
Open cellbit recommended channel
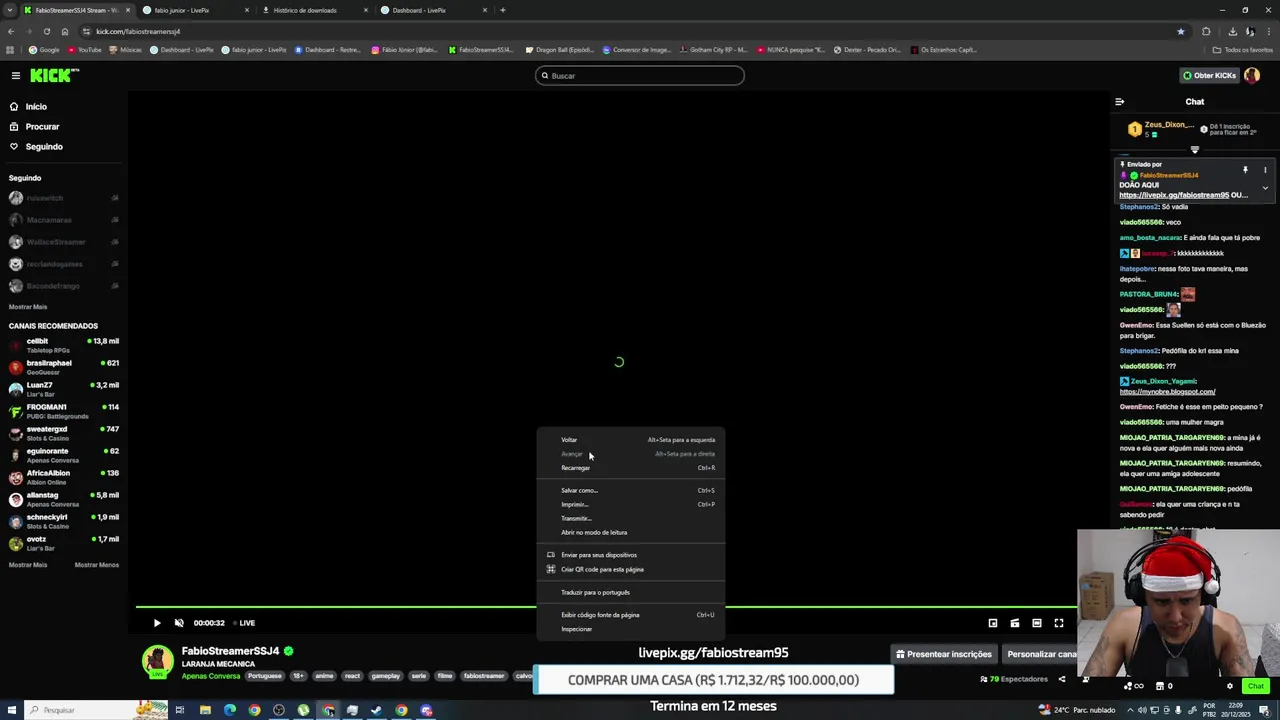point(64,345)
